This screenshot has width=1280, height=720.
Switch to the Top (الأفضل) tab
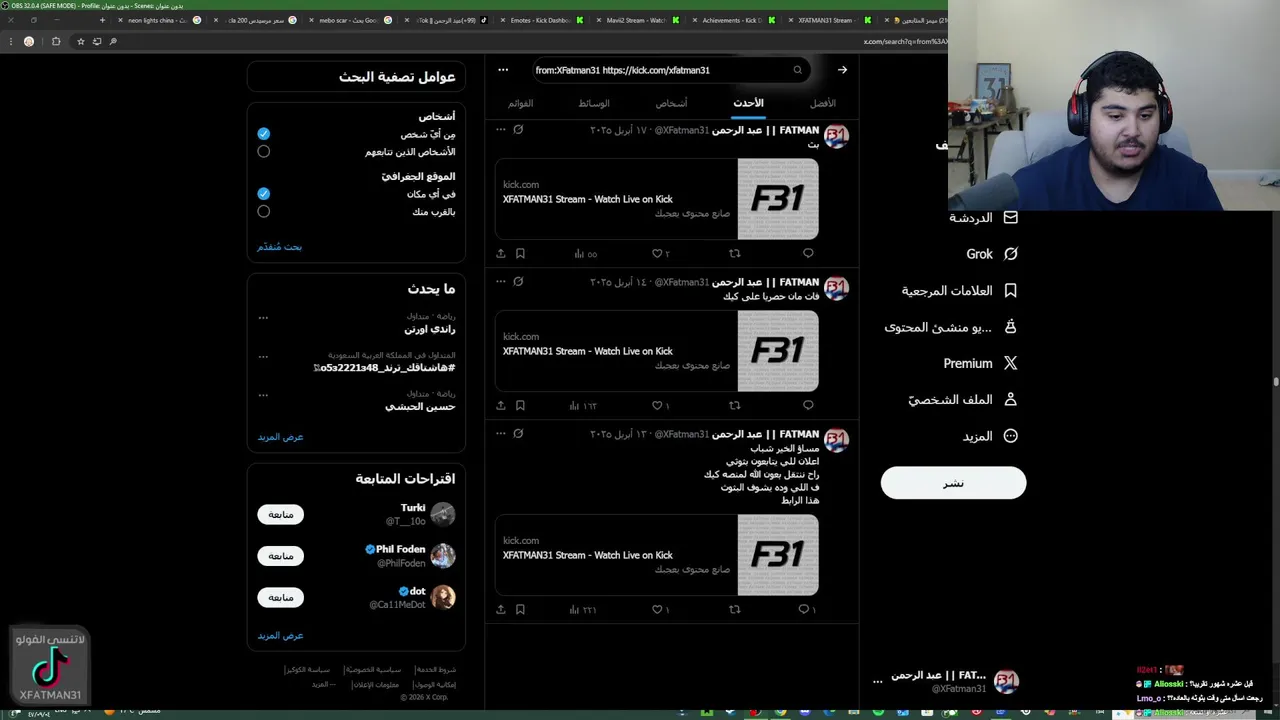[x=823, y=103]
